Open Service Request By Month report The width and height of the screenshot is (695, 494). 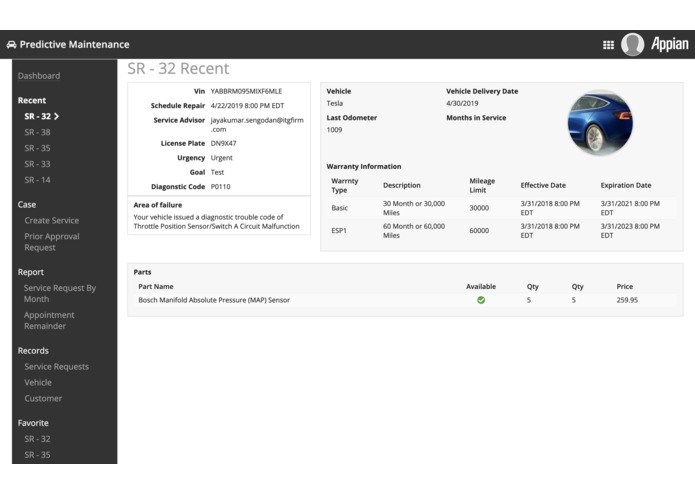pos(60,293)
